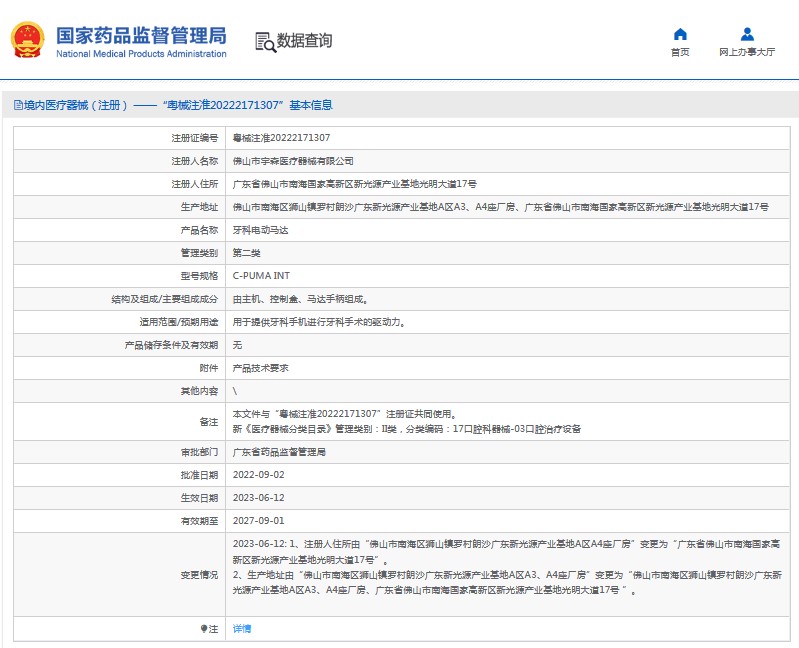Select date 2023-06-12 in 生效日期 row
The height and width of the screenshot is (648, 799).
pos(258,498)
